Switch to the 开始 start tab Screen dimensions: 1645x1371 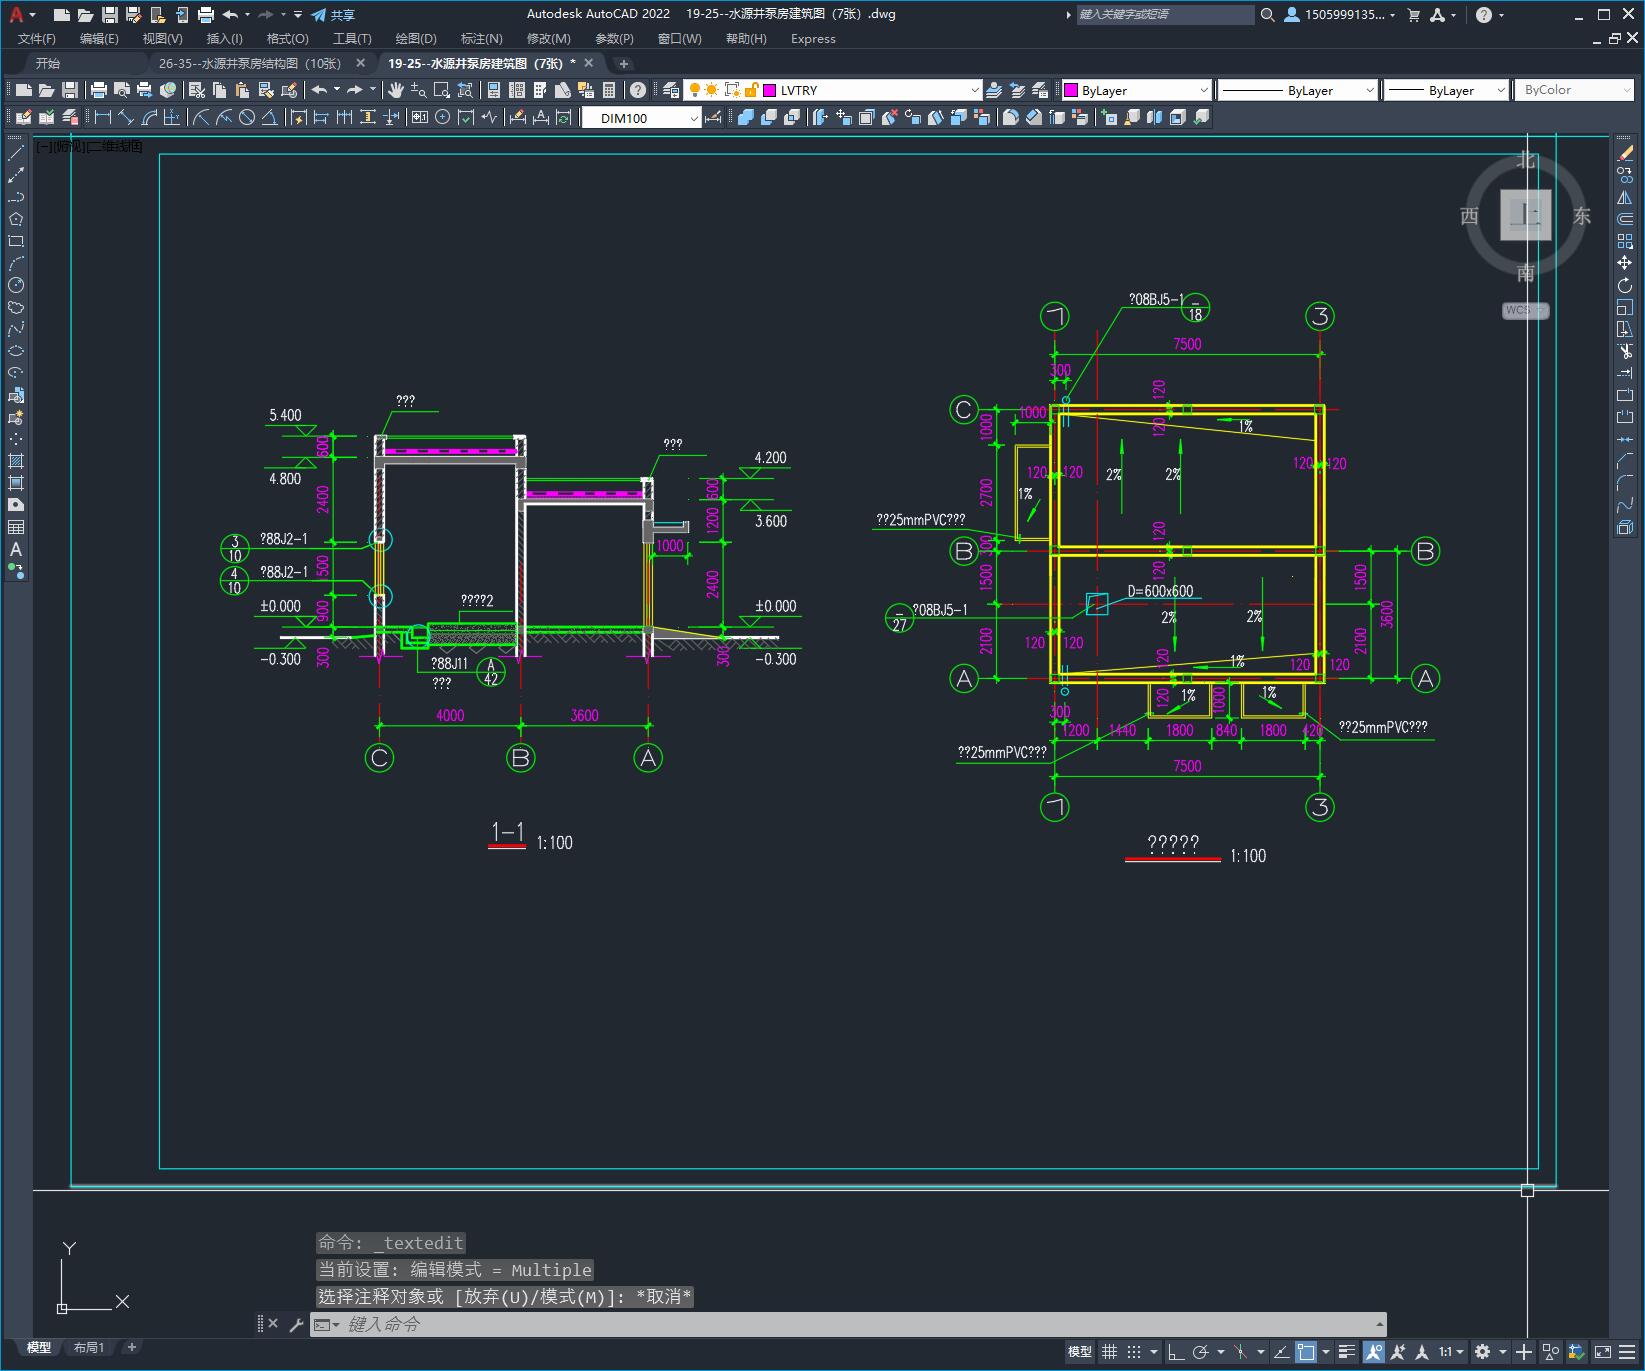pyautogui.click(x=48, y=63)
